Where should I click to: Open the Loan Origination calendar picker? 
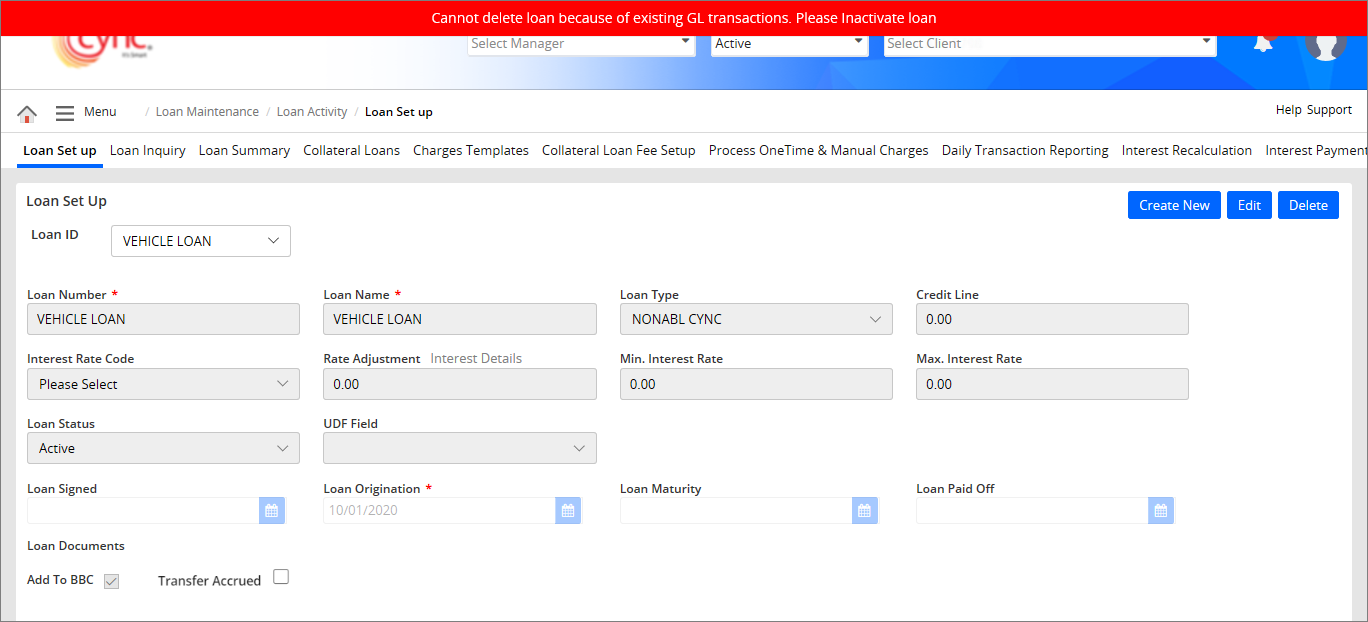point(568,511)
